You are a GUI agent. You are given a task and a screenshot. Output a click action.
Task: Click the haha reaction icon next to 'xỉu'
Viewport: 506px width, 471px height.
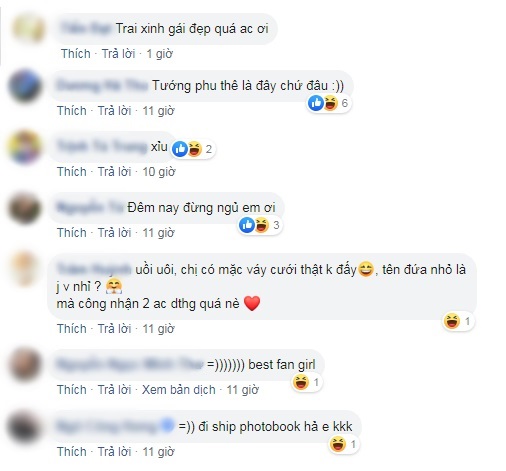coord(195,149)
